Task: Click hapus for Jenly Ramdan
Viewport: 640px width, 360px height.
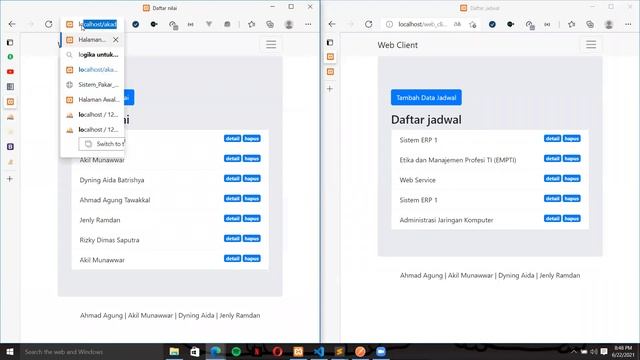Action: (x=251, y=219)
